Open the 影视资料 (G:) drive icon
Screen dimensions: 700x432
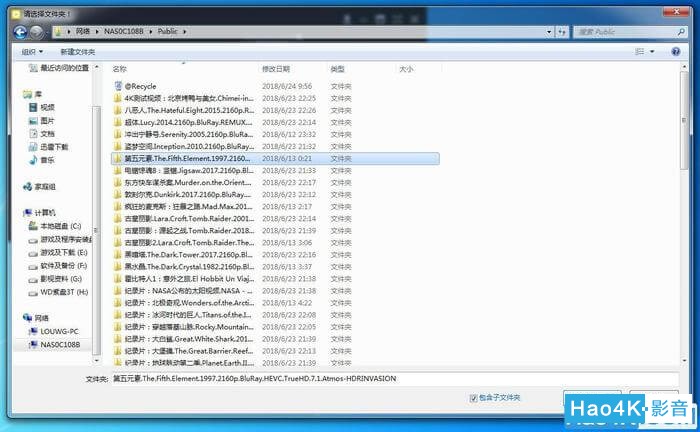(33, 279)
